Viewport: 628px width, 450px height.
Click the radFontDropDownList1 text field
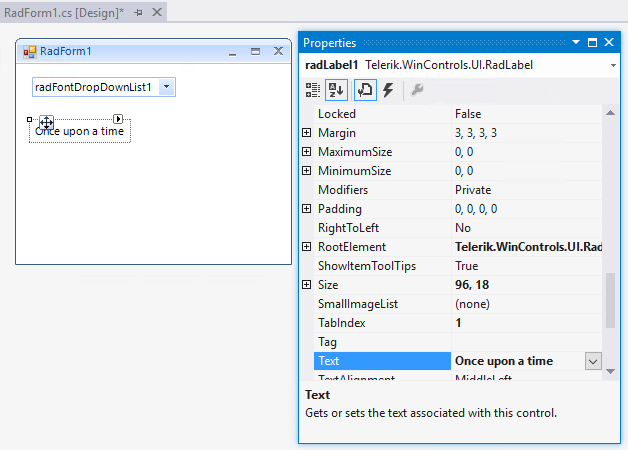(95, 87)
